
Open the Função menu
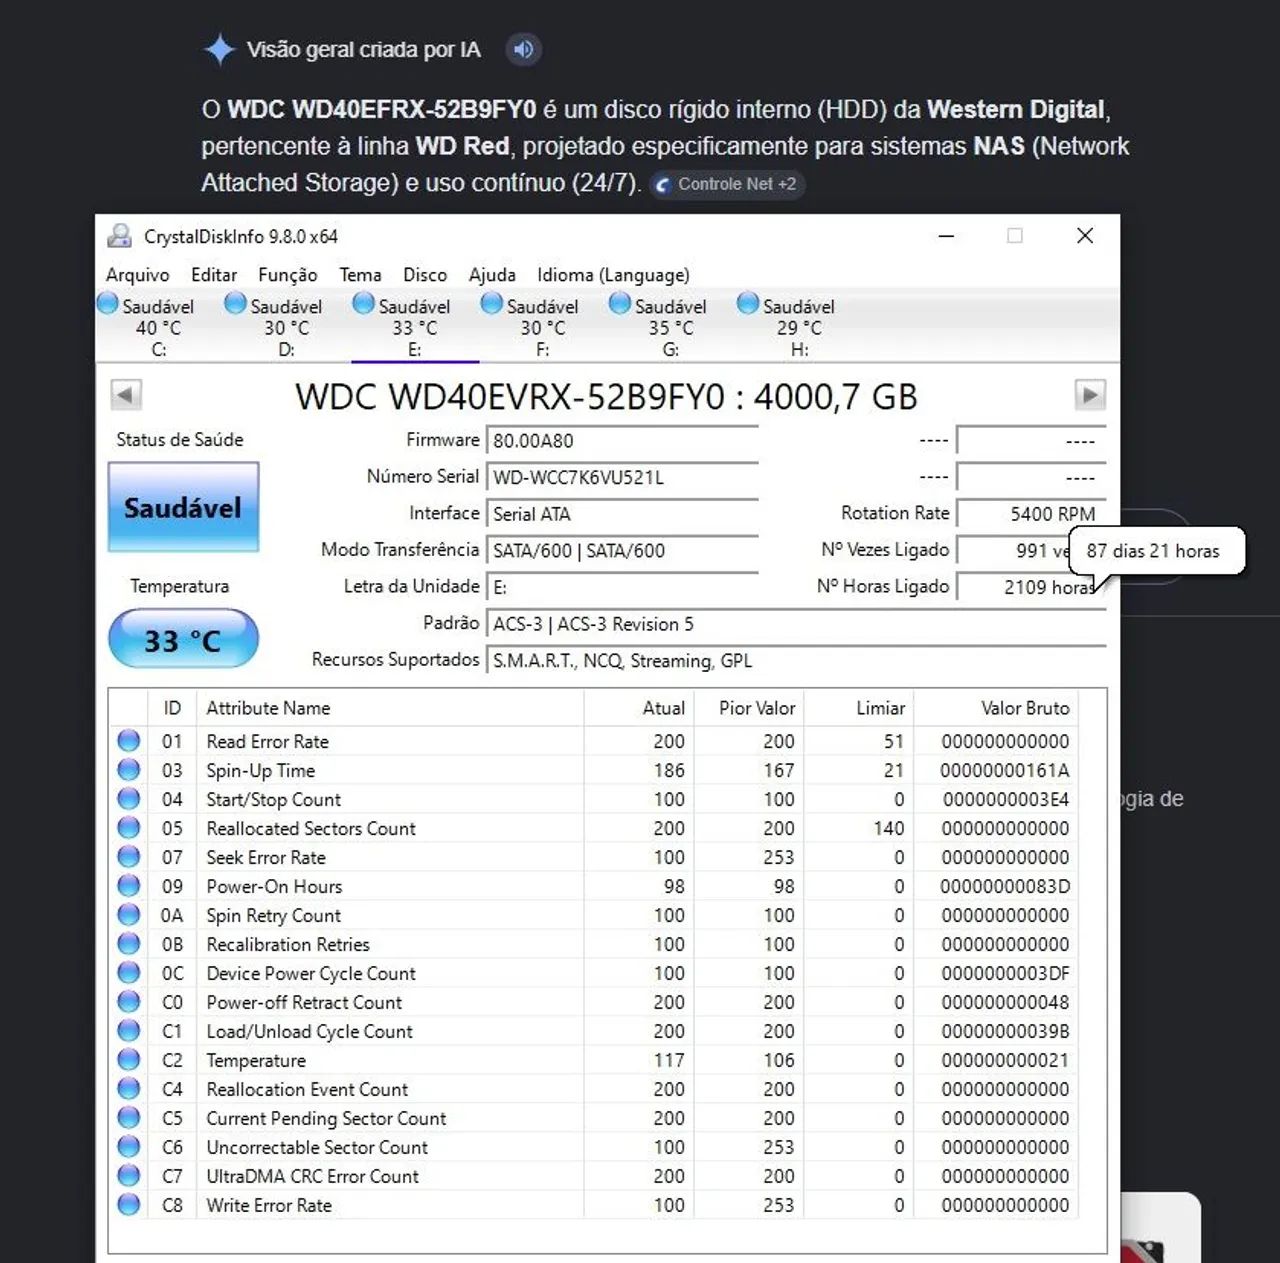(x=288, y=275)
